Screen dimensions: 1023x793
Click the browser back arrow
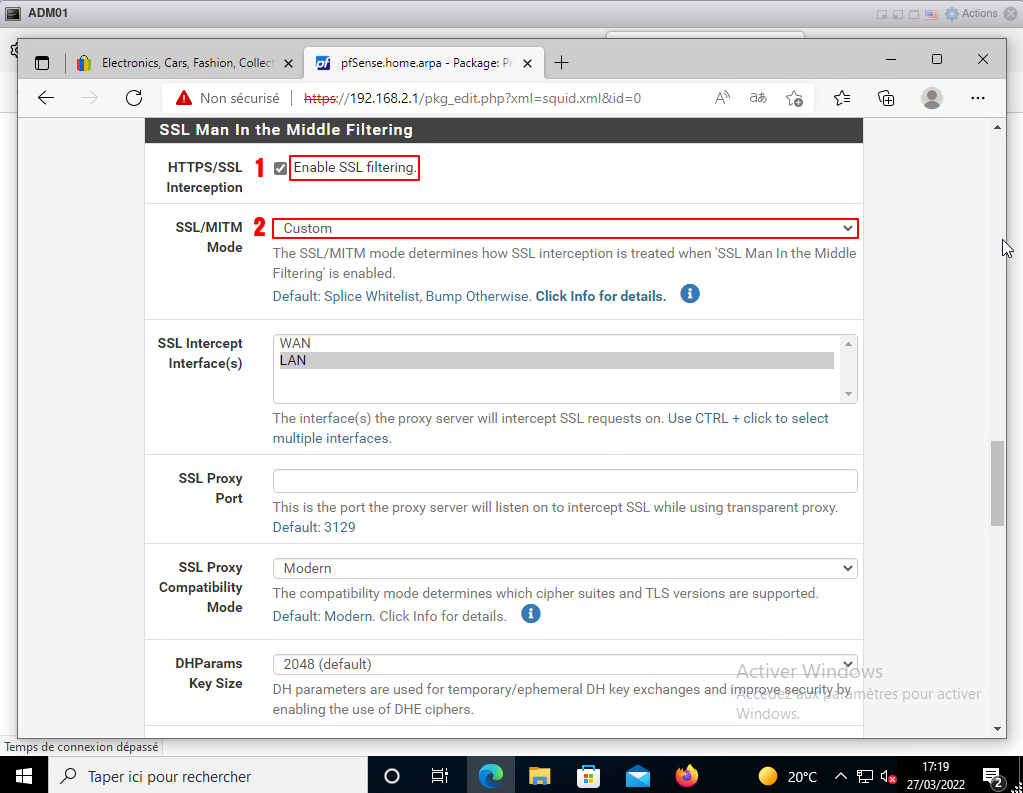pos(45,98)
